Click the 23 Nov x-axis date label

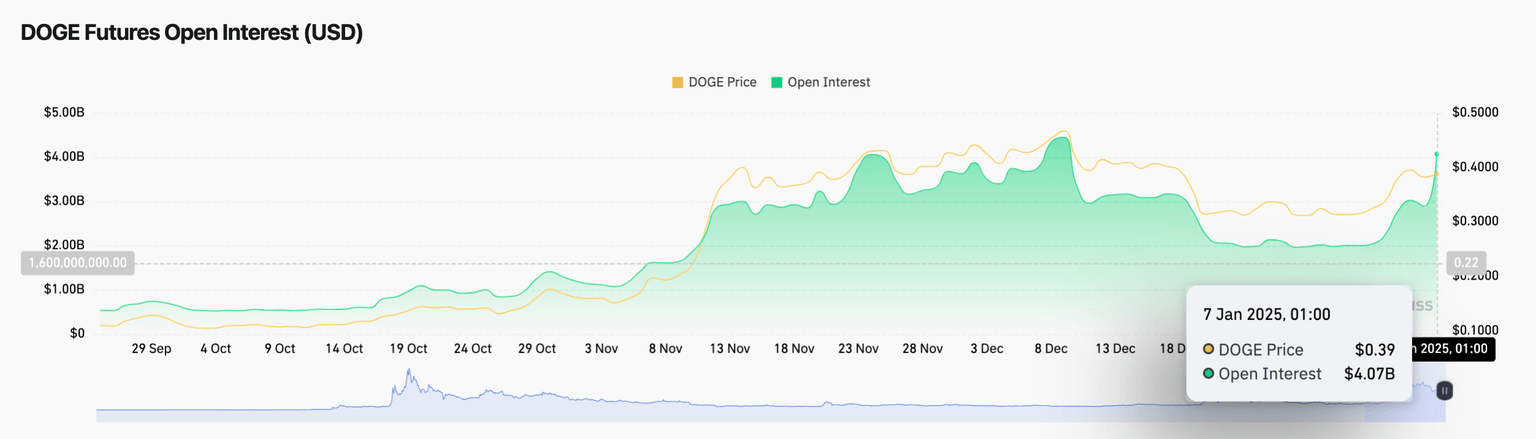click(857, 349)
